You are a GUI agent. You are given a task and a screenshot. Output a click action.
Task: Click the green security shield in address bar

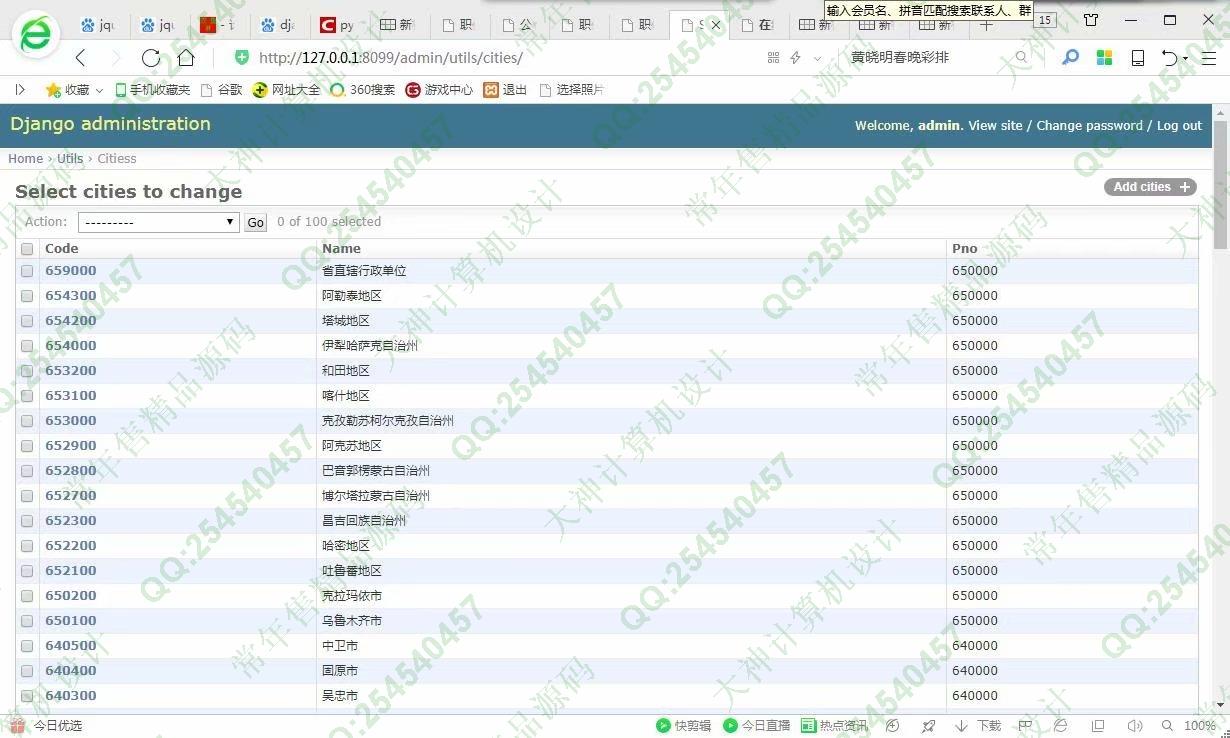coord(242,57)
